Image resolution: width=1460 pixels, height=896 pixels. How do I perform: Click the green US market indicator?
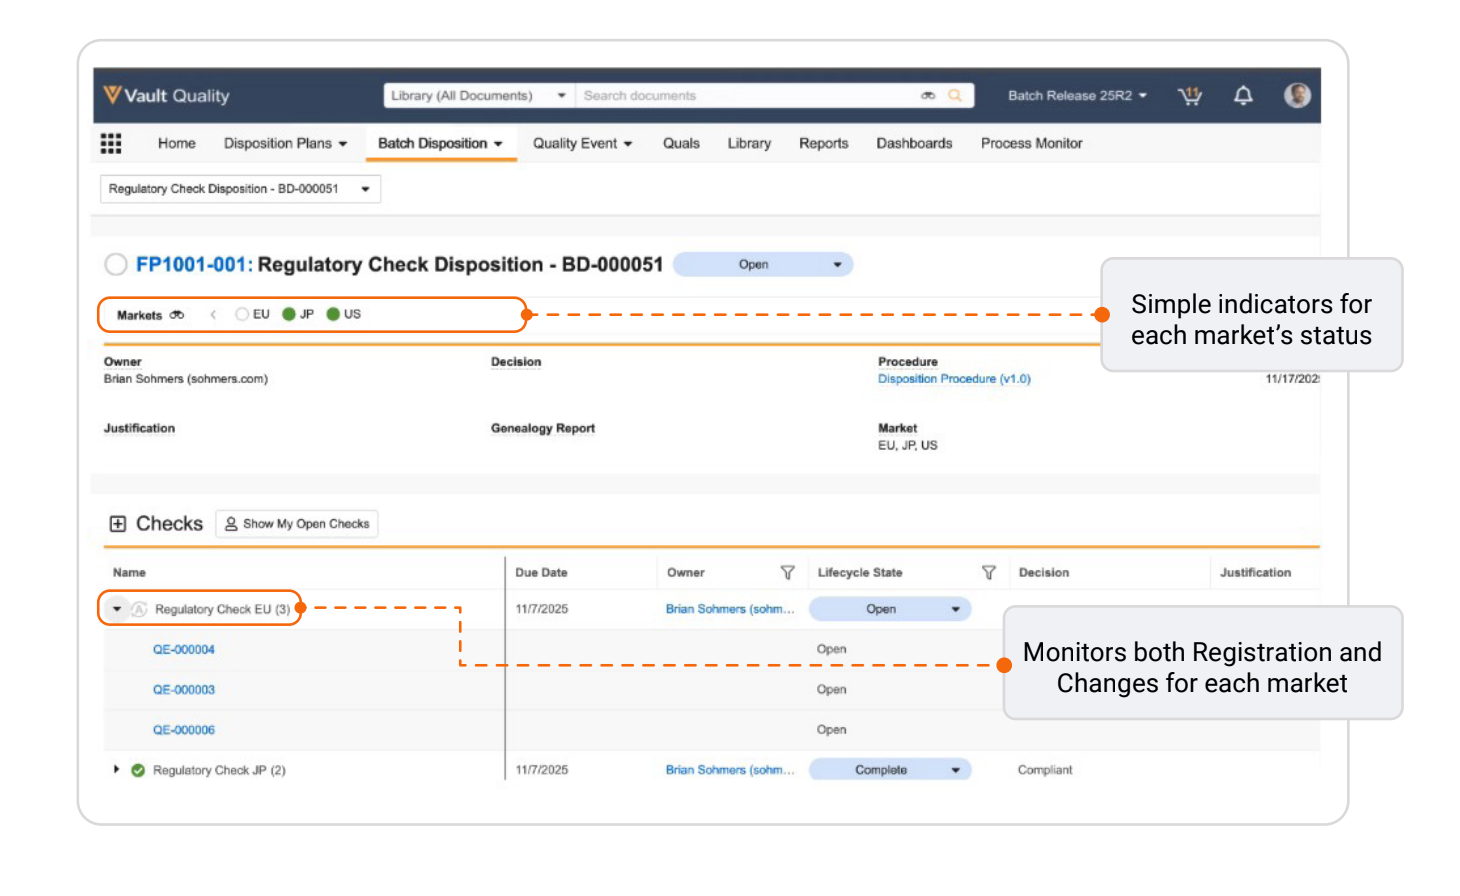(333, 314)
